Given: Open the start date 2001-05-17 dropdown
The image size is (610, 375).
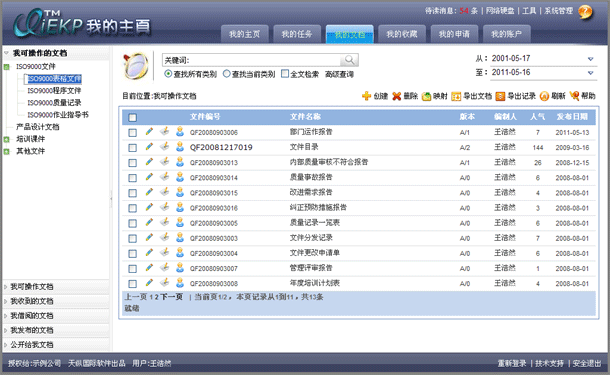Looking at the screenshot, I should click(x=591, y=59).
